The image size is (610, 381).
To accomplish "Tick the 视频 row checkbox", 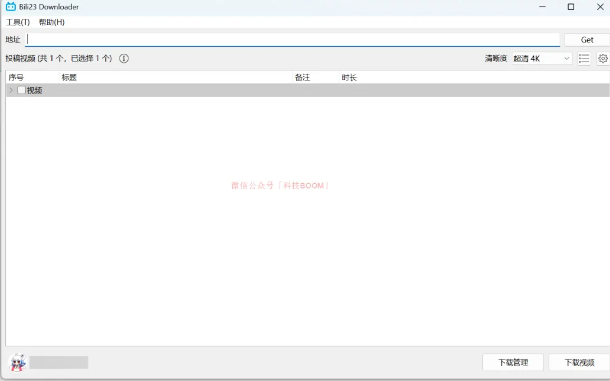I will [x=21, y=90].
